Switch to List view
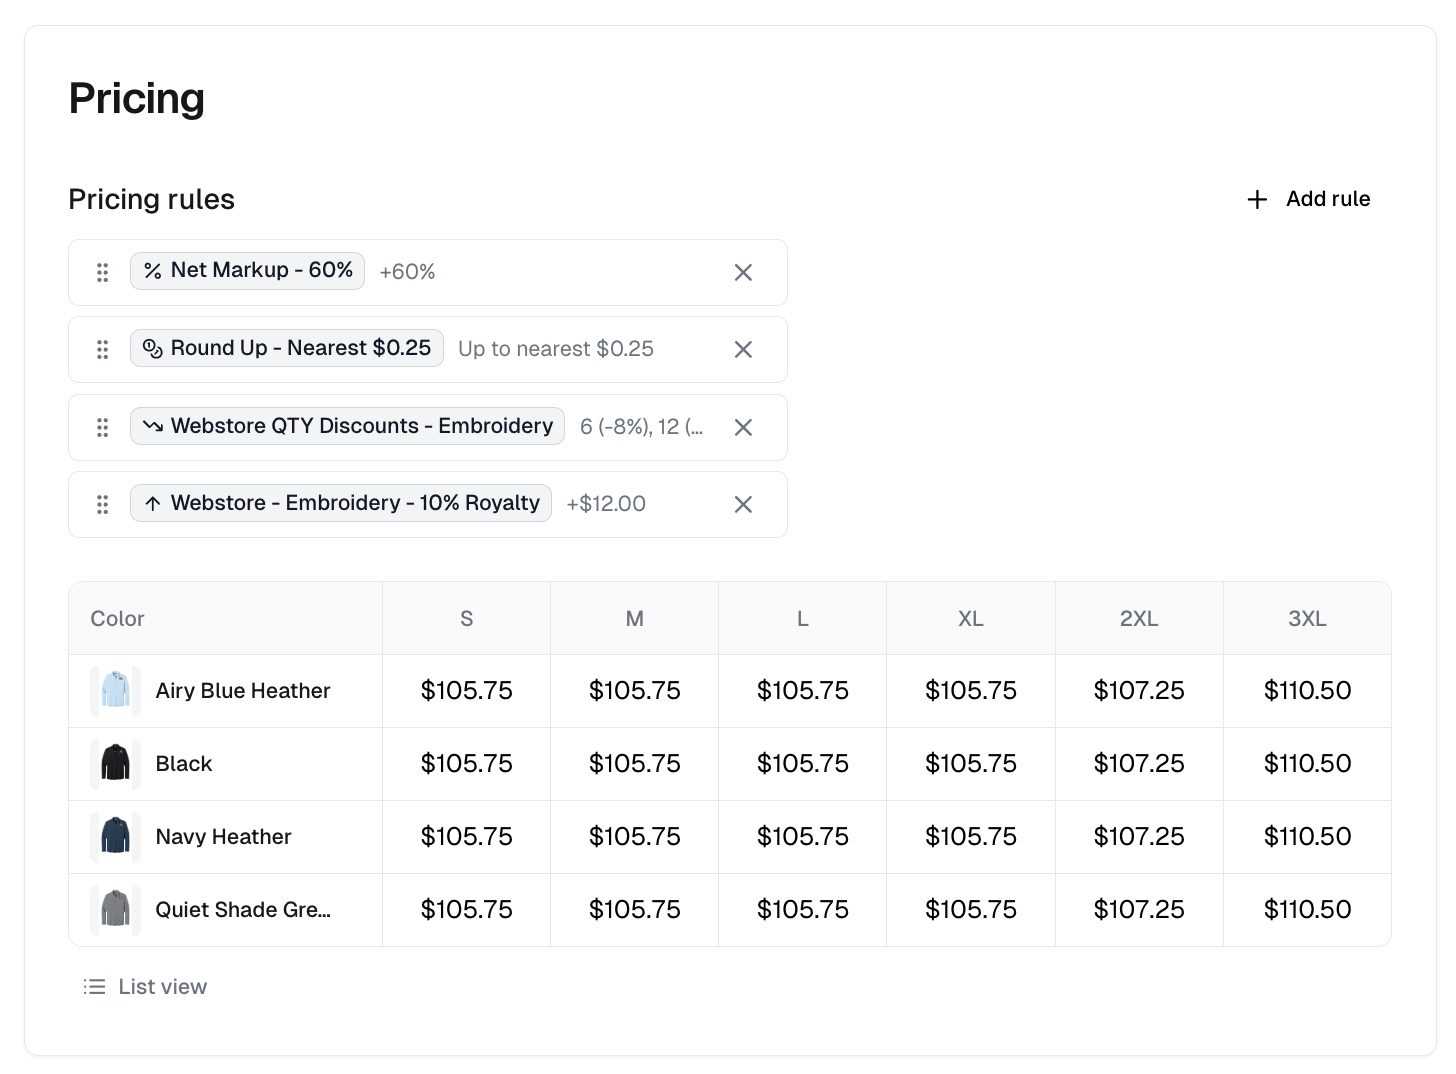Image resolution: width=1456 pixels, height=1074 pixels. [x=145, y=987]
